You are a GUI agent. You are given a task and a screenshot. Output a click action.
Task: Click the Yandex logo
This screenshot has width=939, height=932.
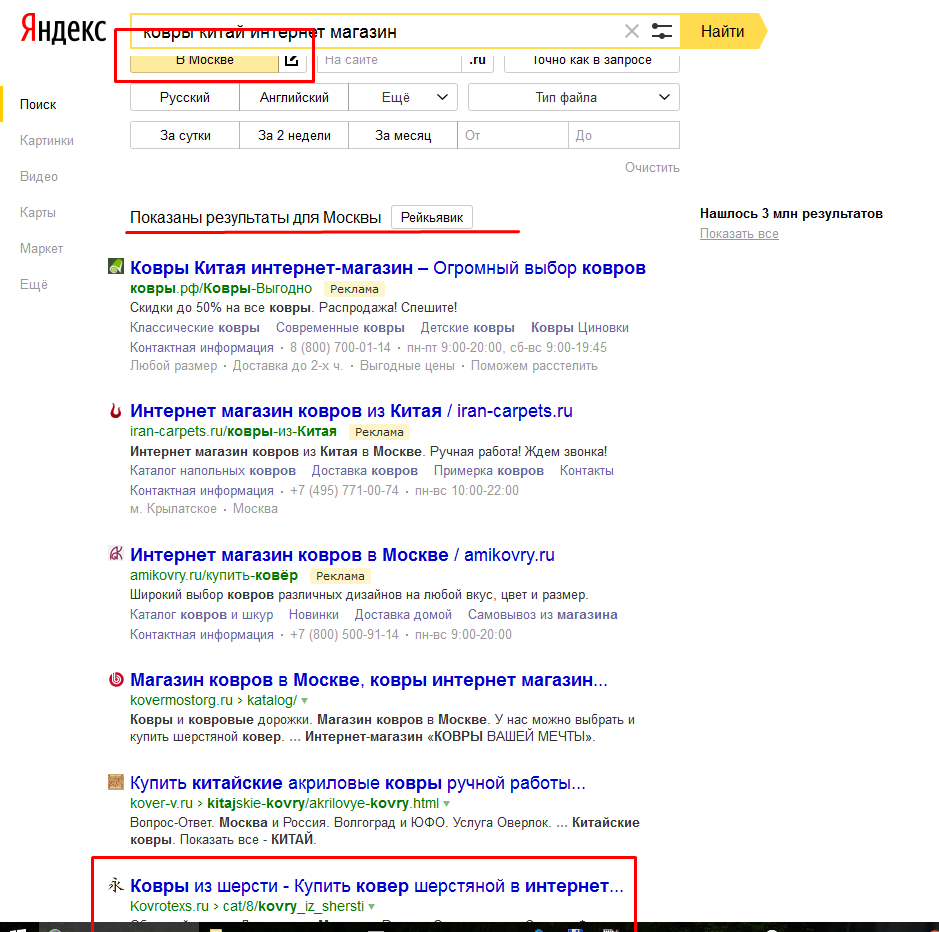(63, 30)
